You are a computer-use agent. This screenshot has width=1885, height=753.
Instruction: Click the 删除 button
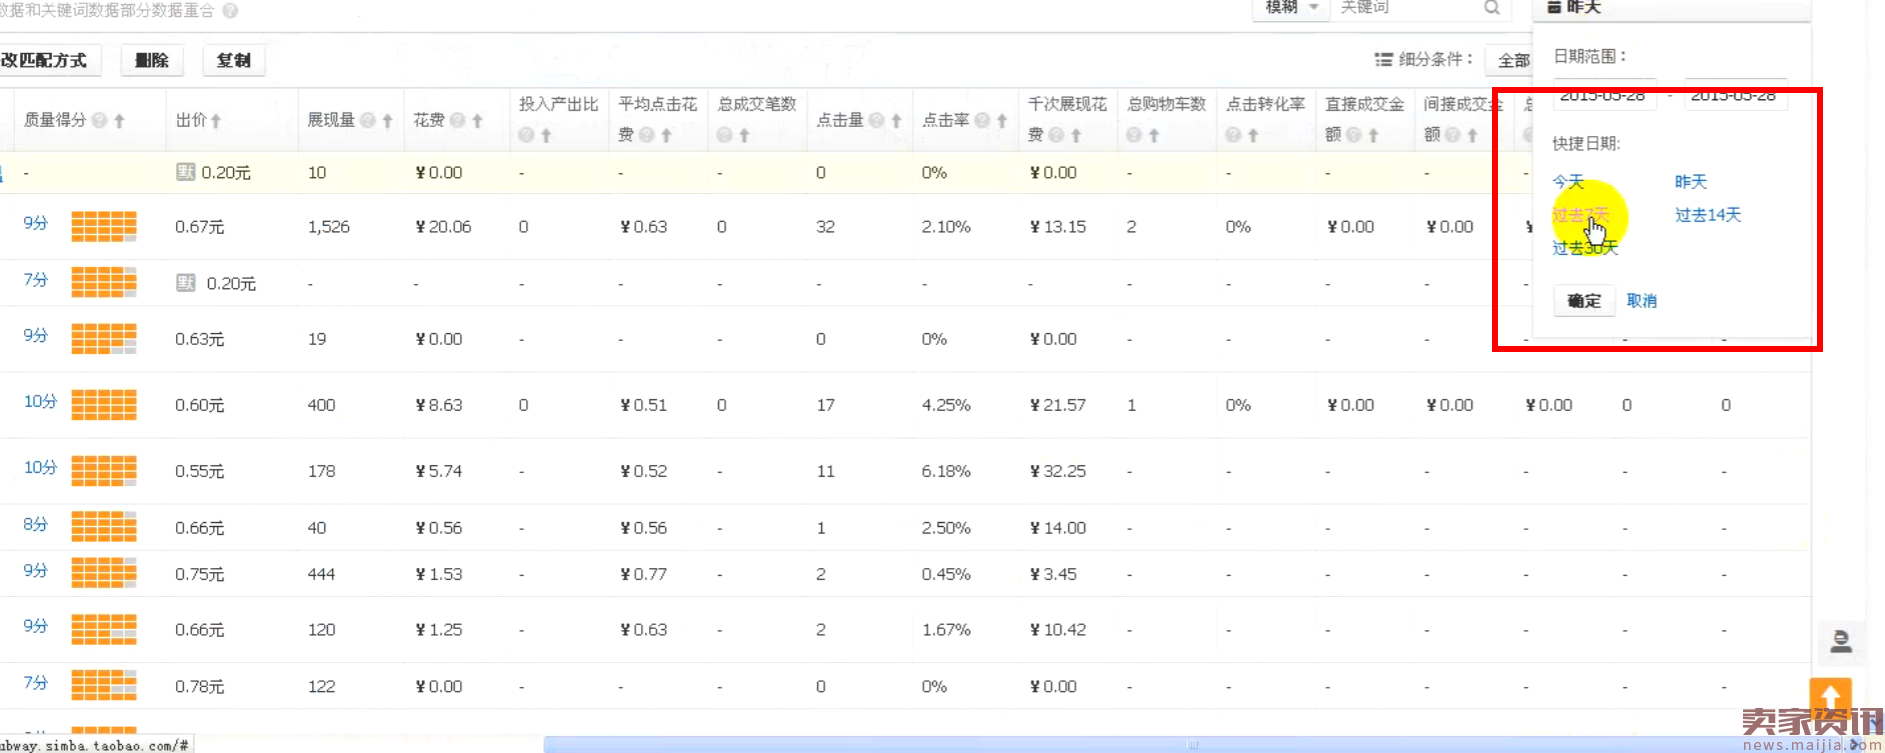click(x=152, y=60)
